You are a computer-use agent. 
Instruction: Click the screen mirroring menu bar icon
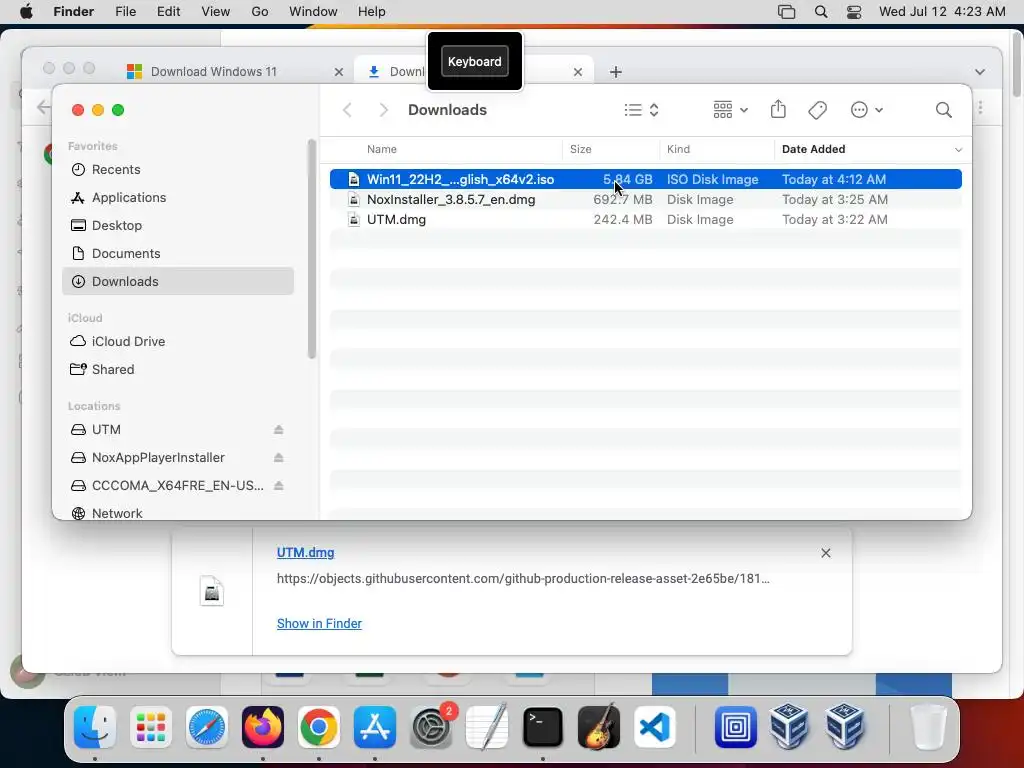click(x=786, y=12)
